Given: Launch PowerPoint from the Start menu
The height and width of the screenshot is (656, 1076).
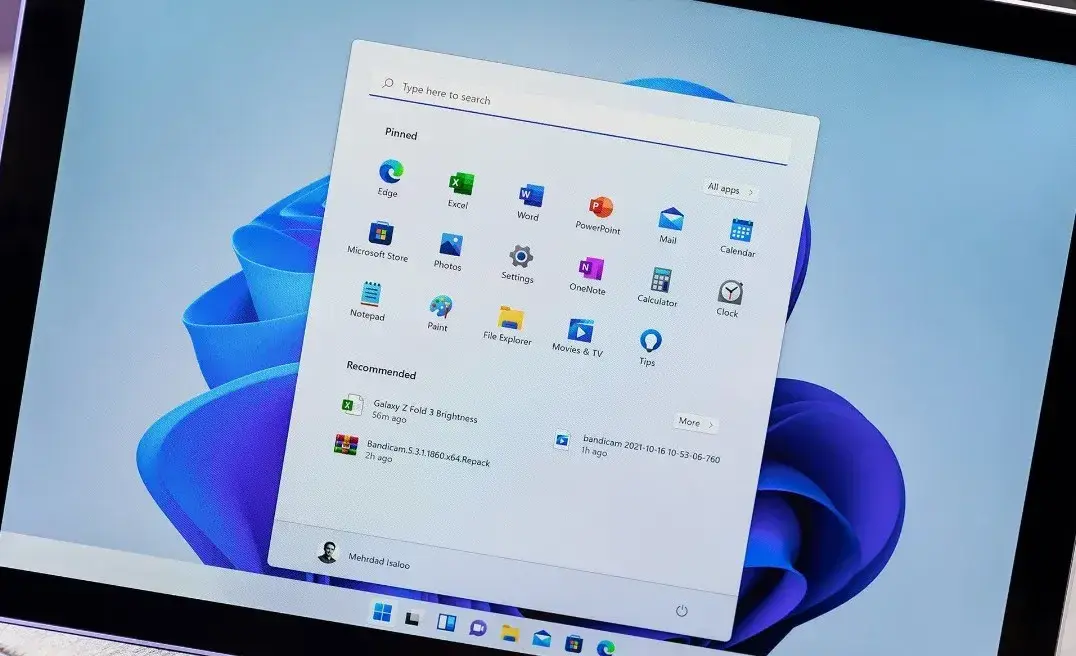Looking at the screenshot, I should (600, 208).
